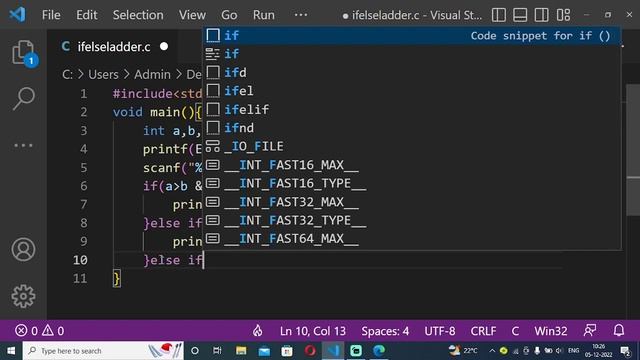Open Microsoft Store on the taskbar
640x360 pixels.
(287, 351)
